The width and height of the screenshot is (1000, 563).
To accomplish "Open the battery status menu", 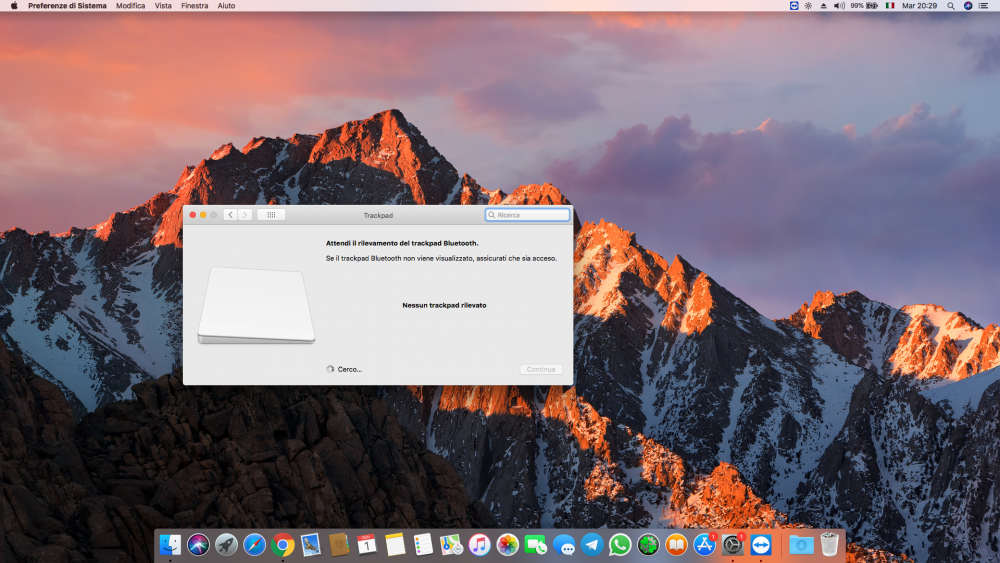I will pos(864,6).
